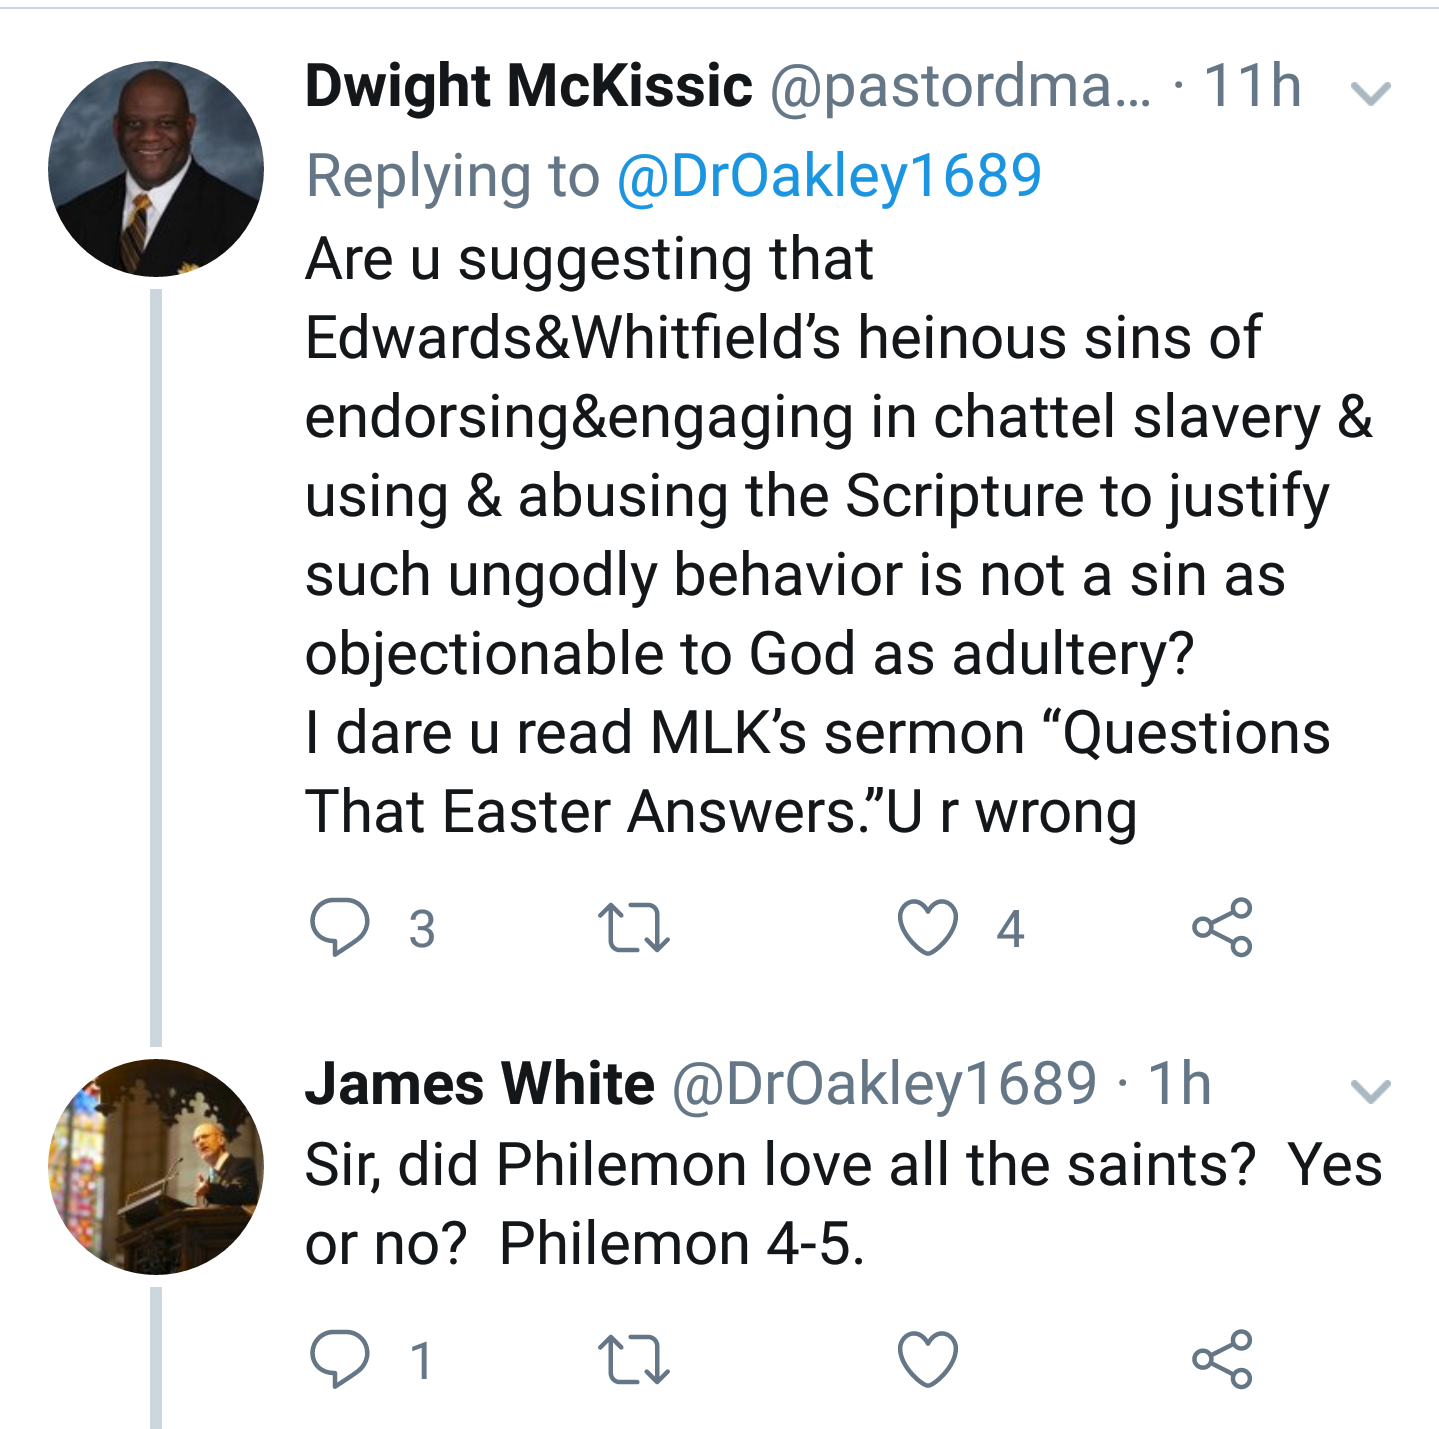Click the 11h timestamp on McKissic's tweet

pos(1252,86)
